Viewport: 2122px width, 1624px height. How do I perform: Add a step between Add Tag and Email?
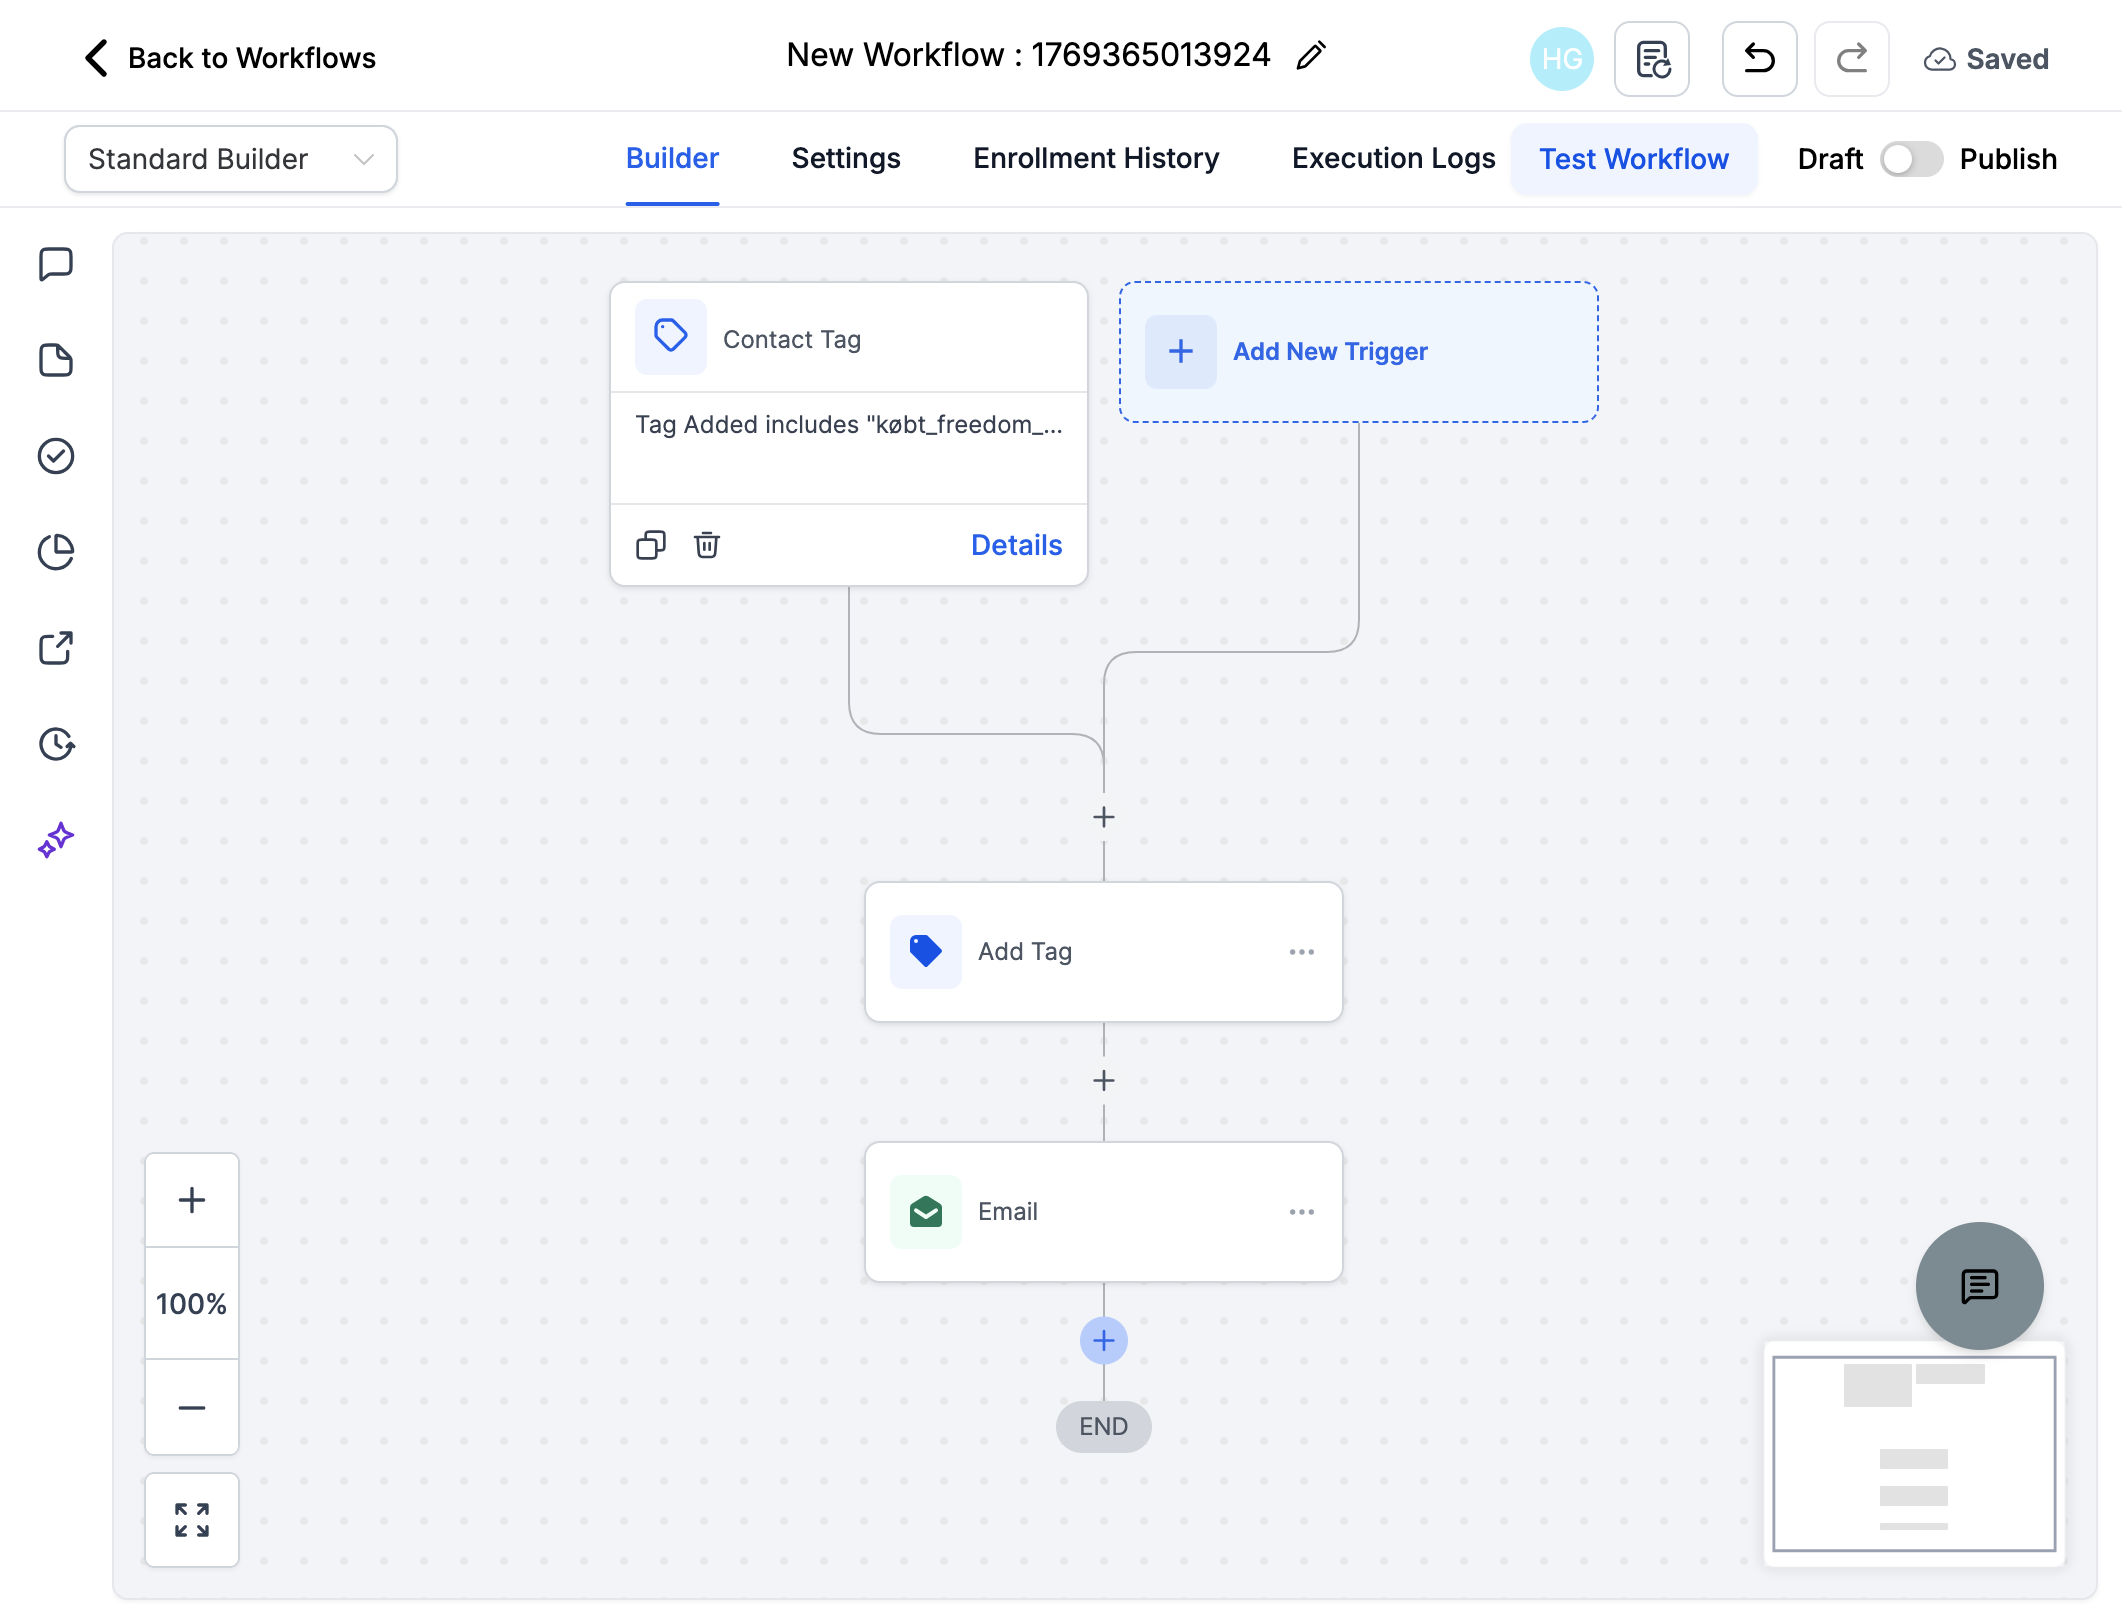point(1104,1081)
